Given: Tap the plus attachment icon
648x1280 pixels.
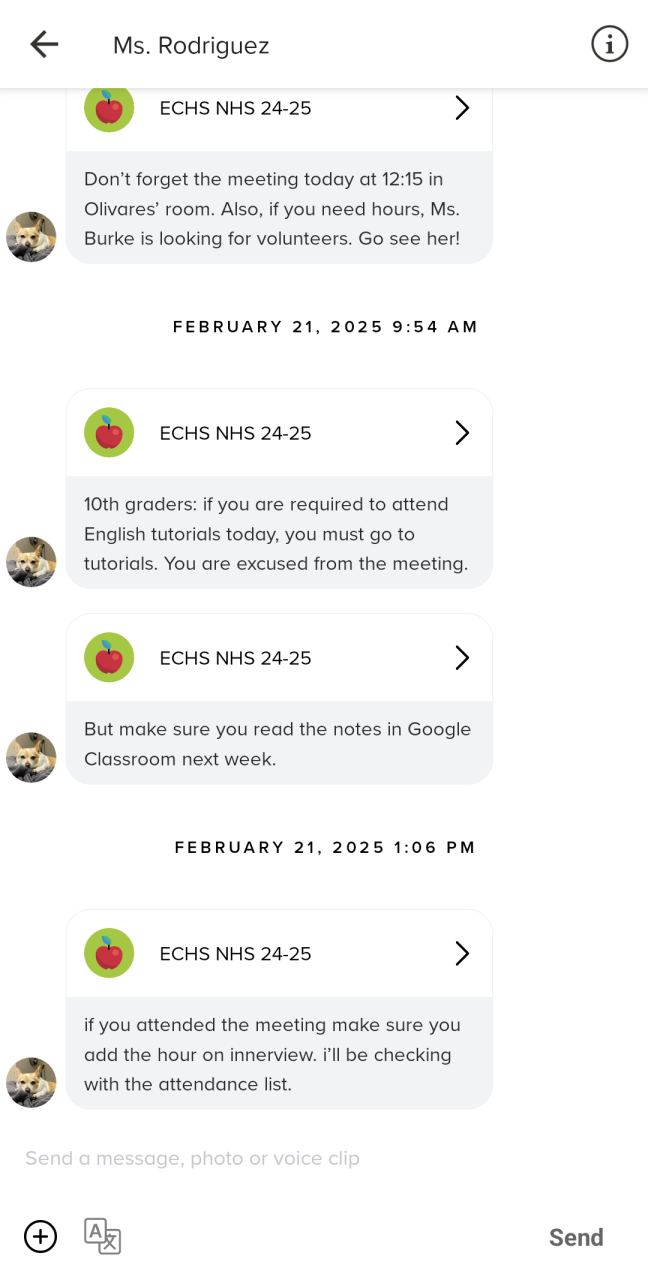Looking at the screenshot, I should click(x=40, y=1237).
